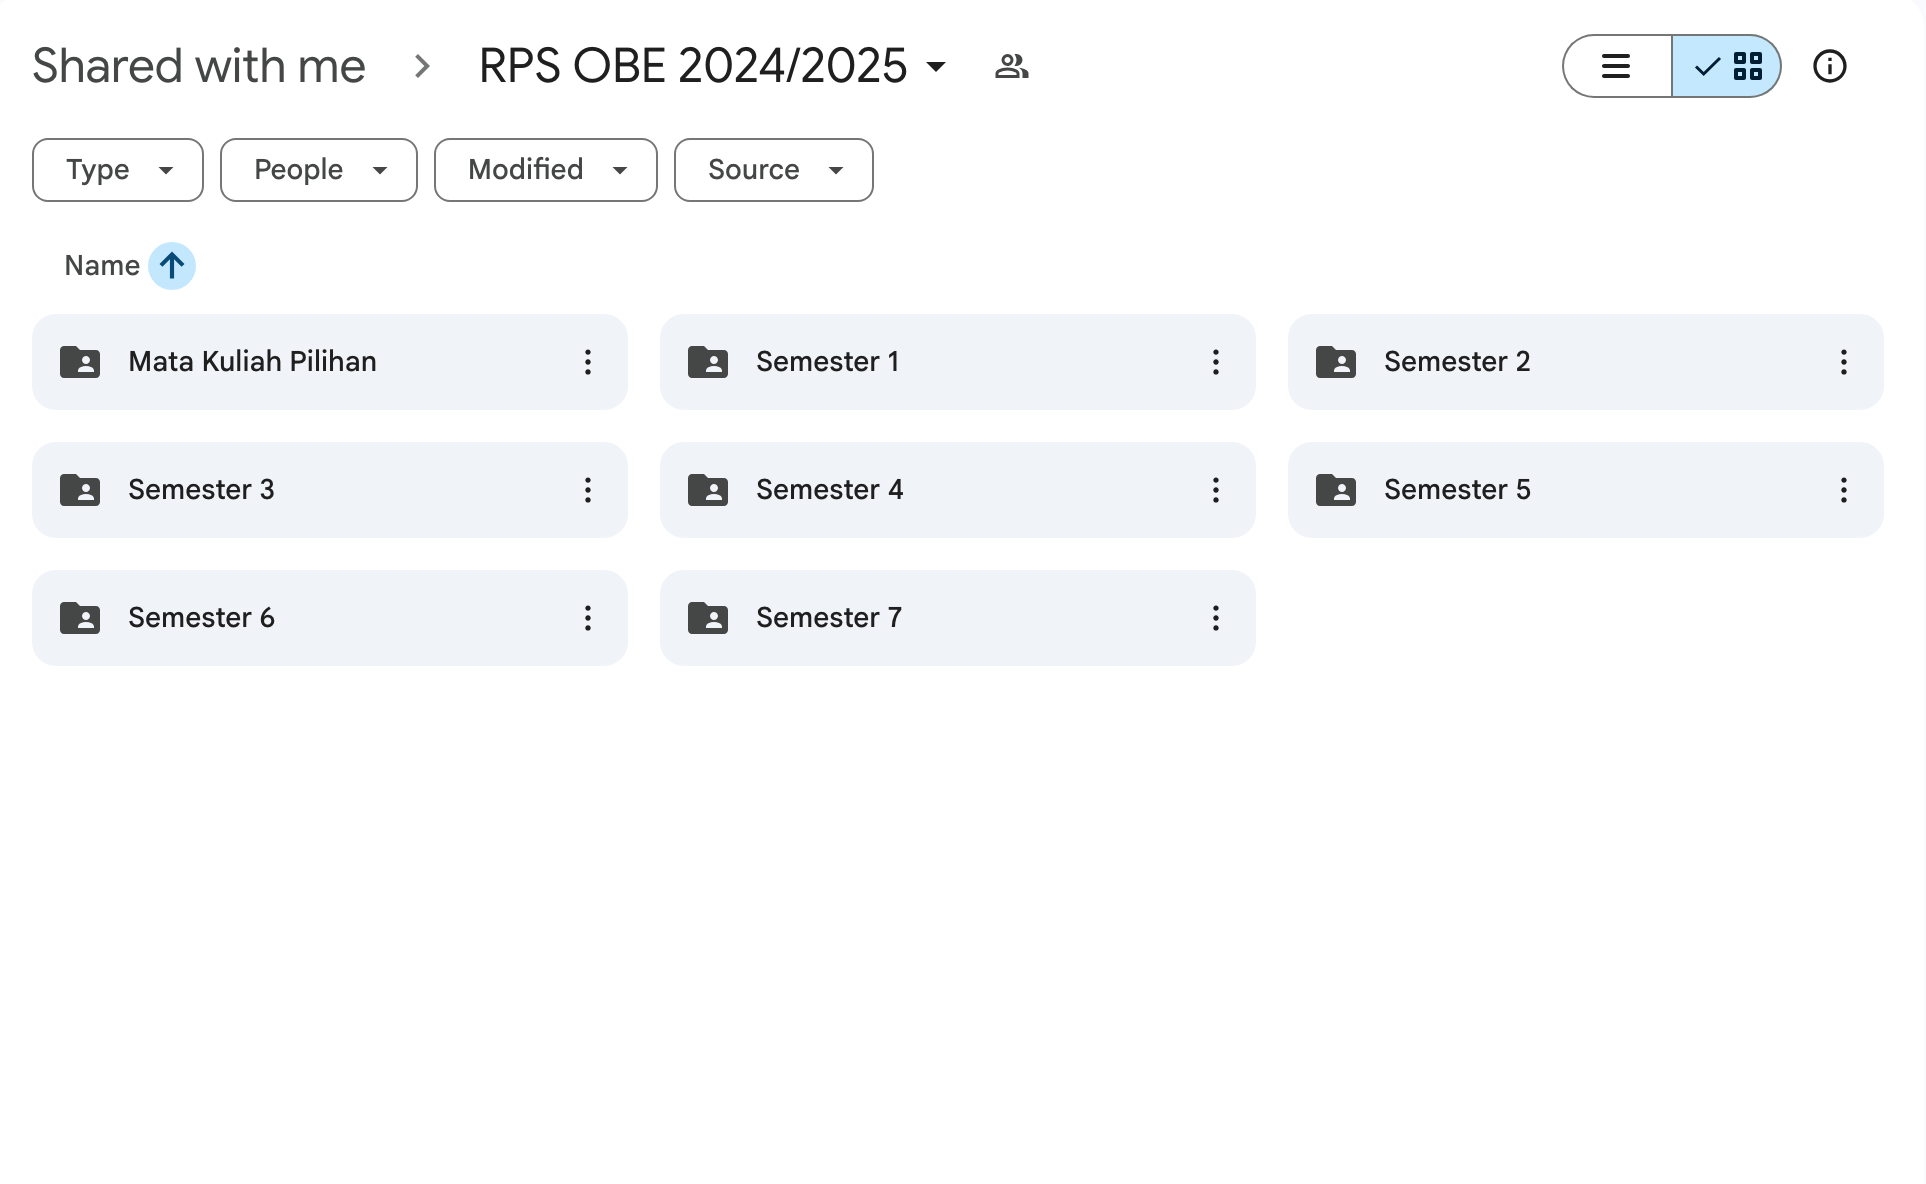Click the shared folder people icon
Viewport: 1926px width, 1184px height.
point(1011,66)
